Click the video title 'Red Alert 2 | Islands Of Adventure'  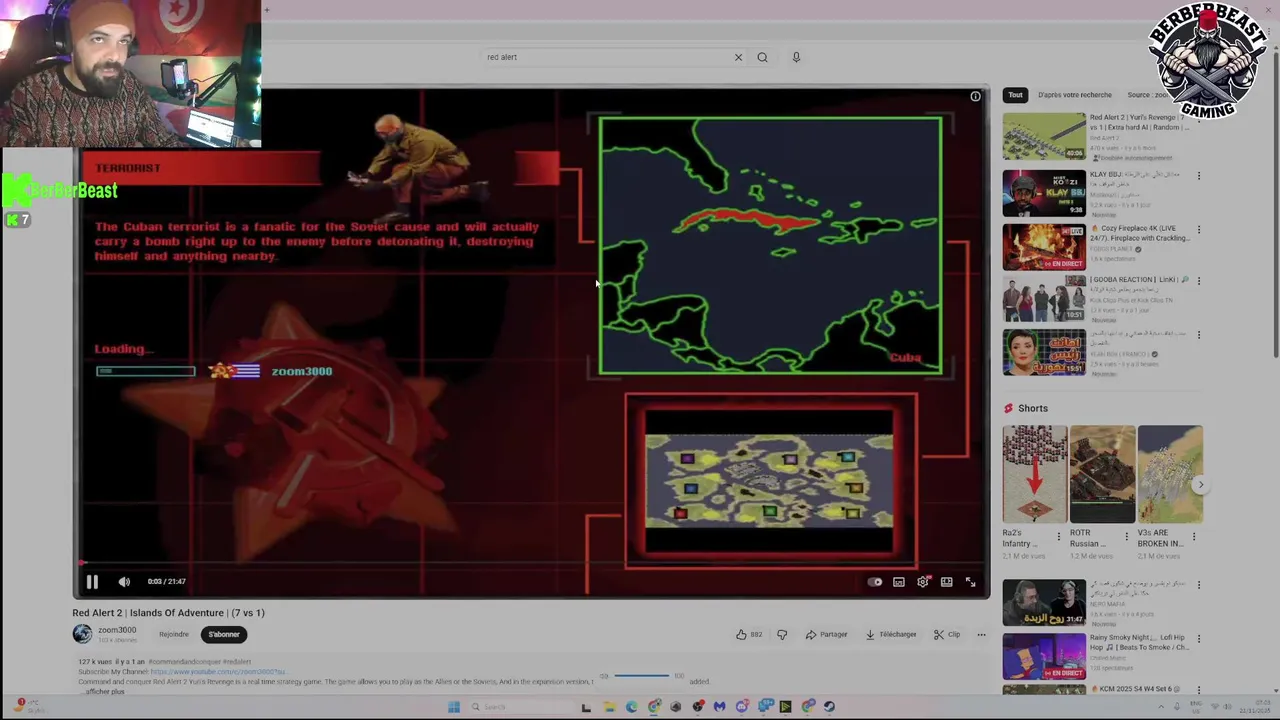point(168,613)
